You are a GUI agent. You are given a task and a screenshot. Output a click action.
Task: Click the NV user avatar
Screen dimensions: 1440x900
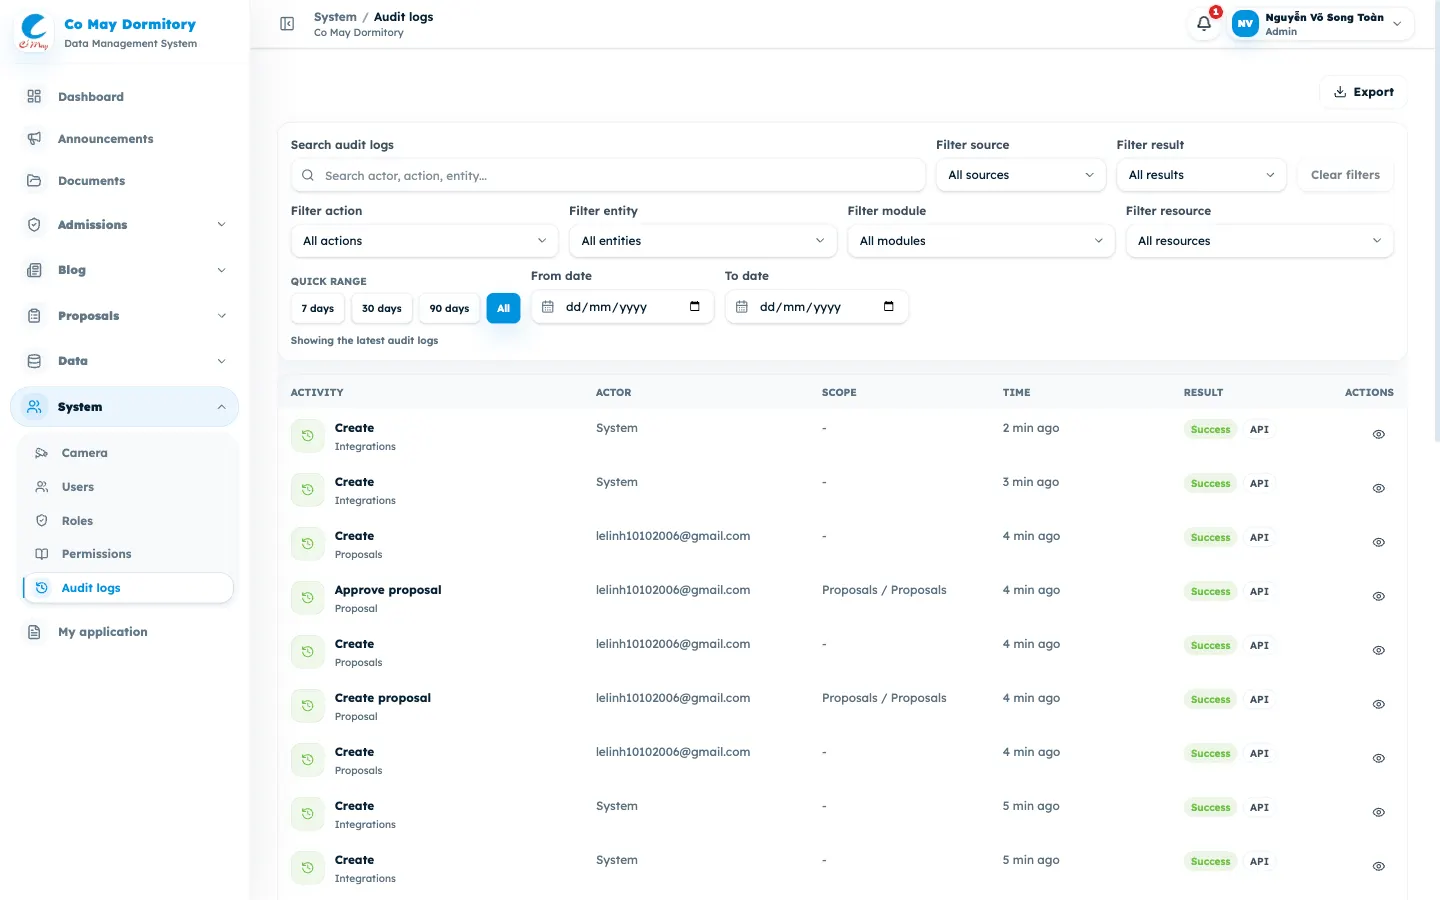coord(1245,24)
